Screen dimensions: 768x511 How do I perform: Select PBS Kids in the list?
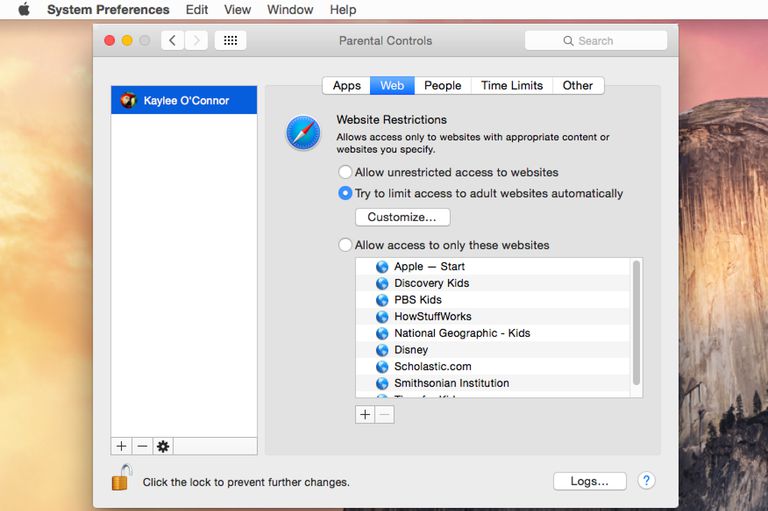coord(493,300)
